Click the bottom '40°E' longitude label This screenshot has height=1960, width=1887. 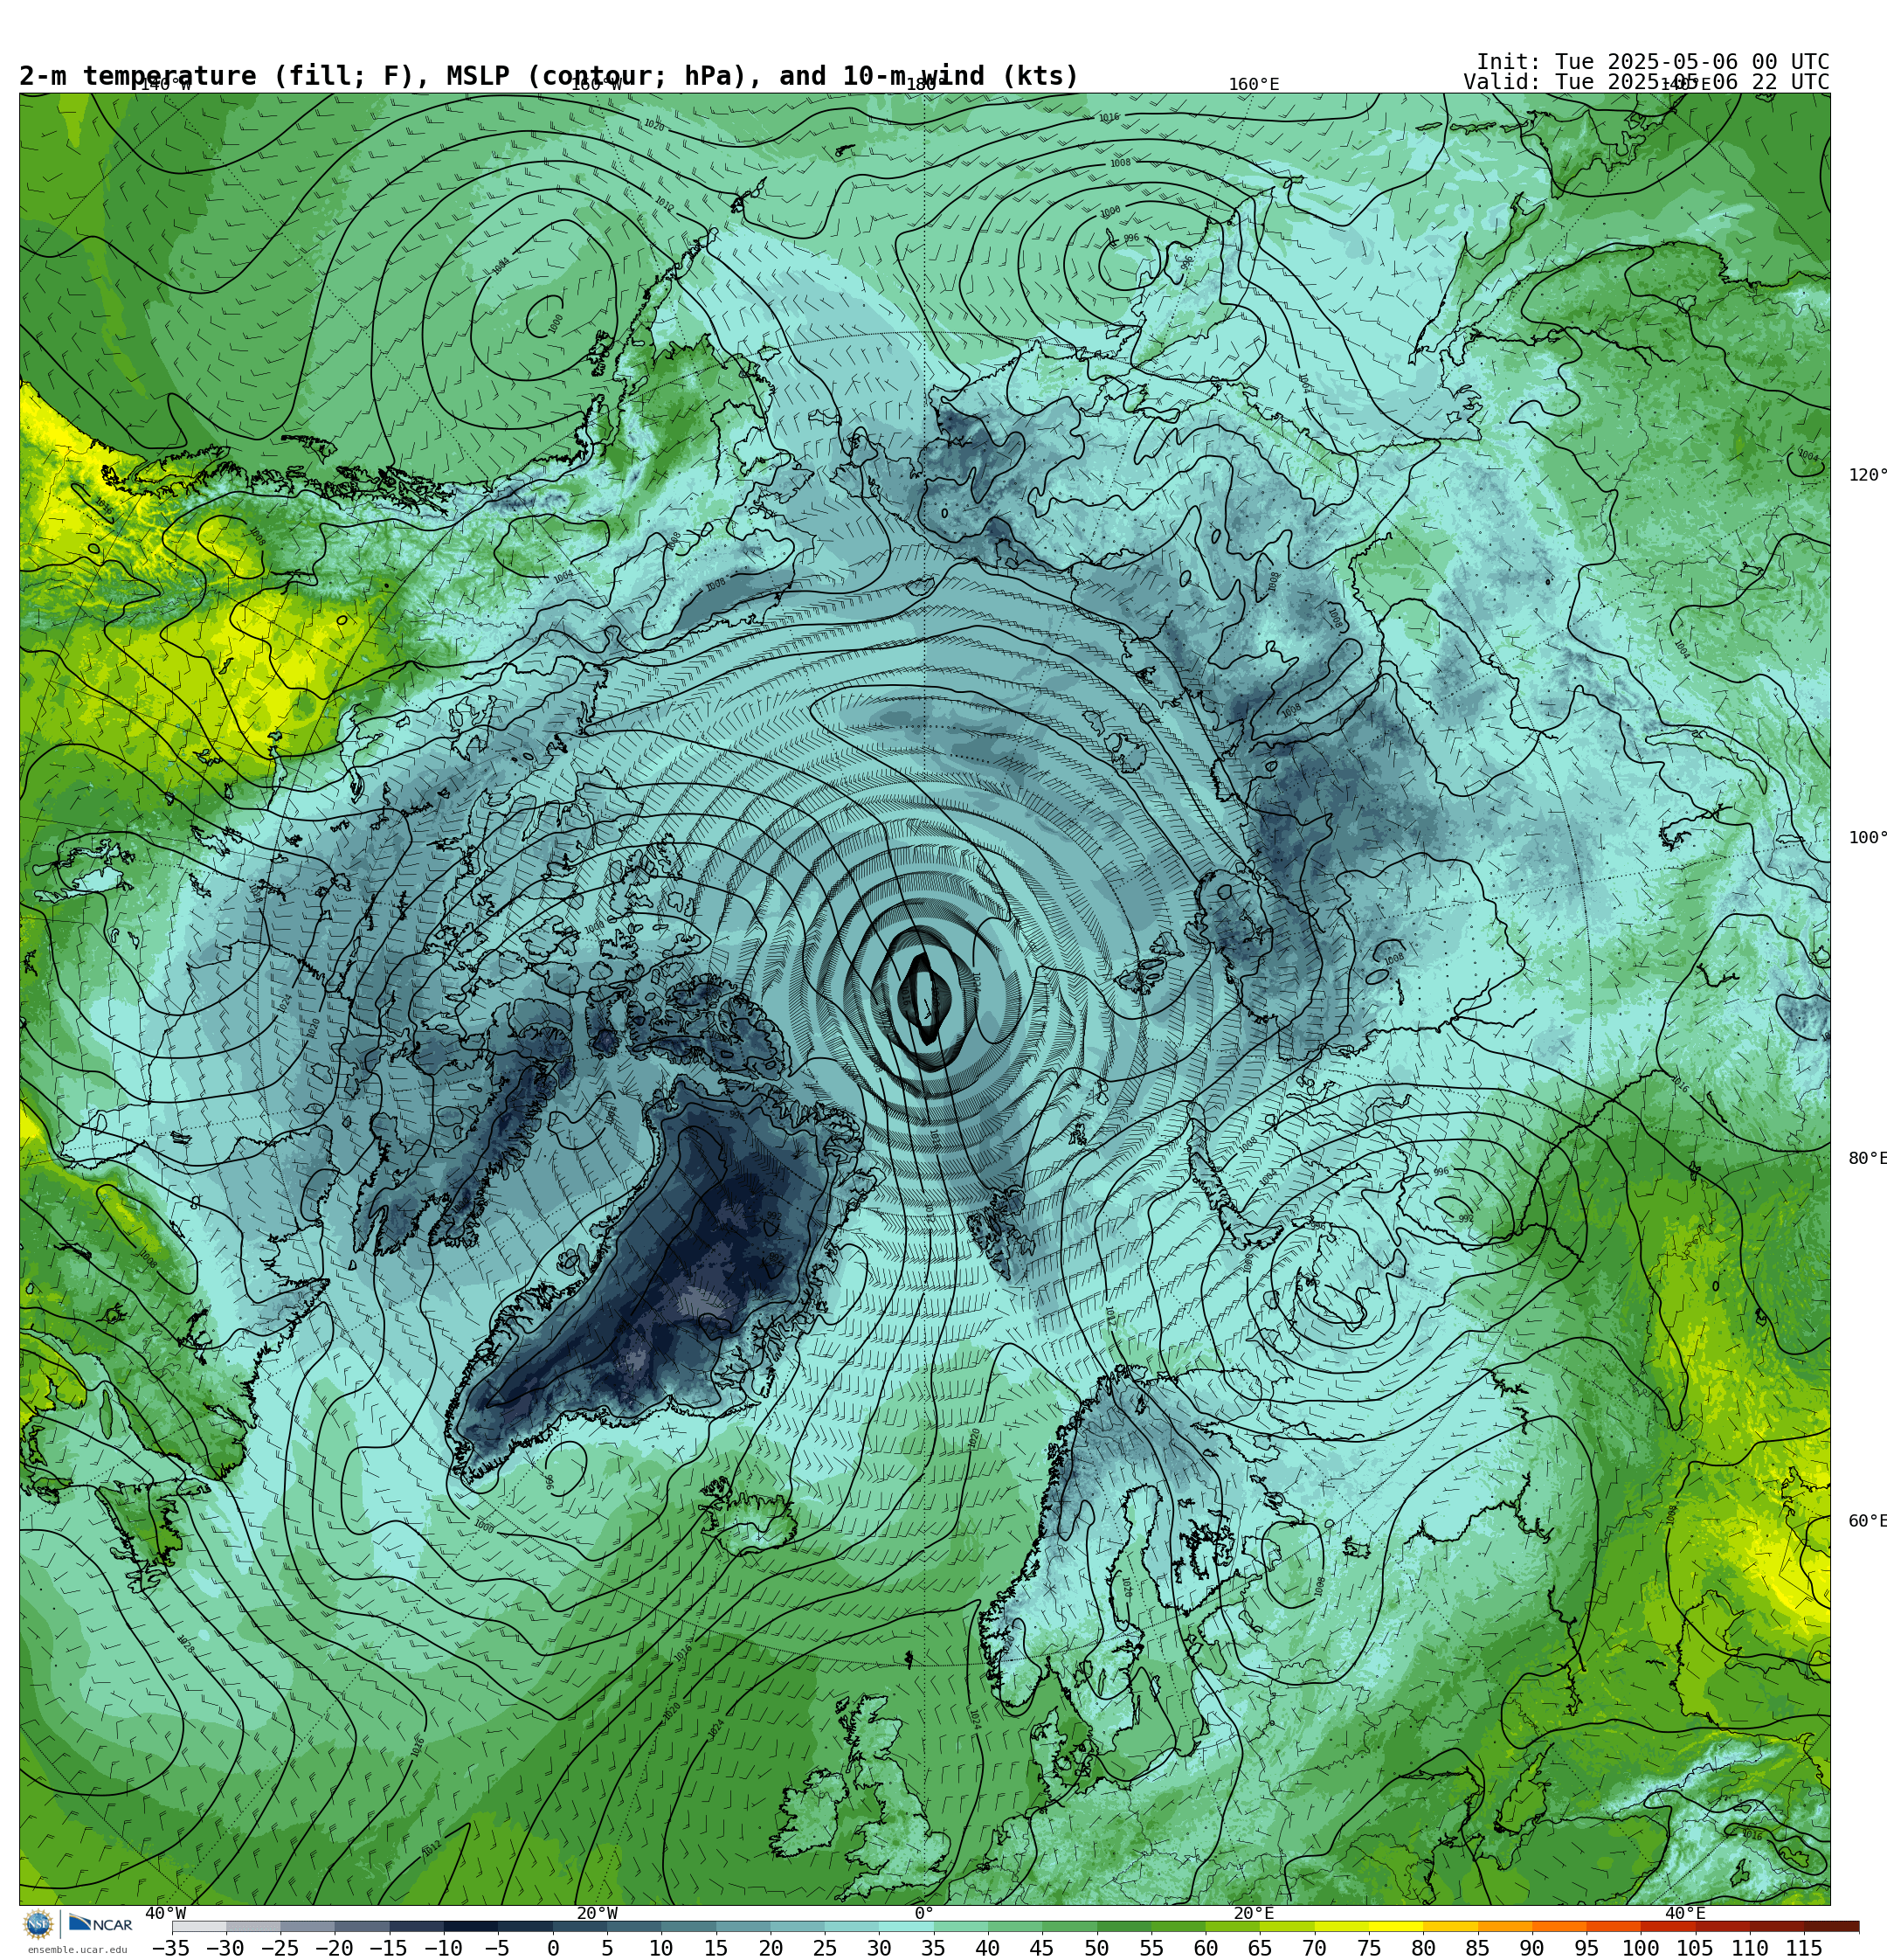(x=1685, y=1913)
